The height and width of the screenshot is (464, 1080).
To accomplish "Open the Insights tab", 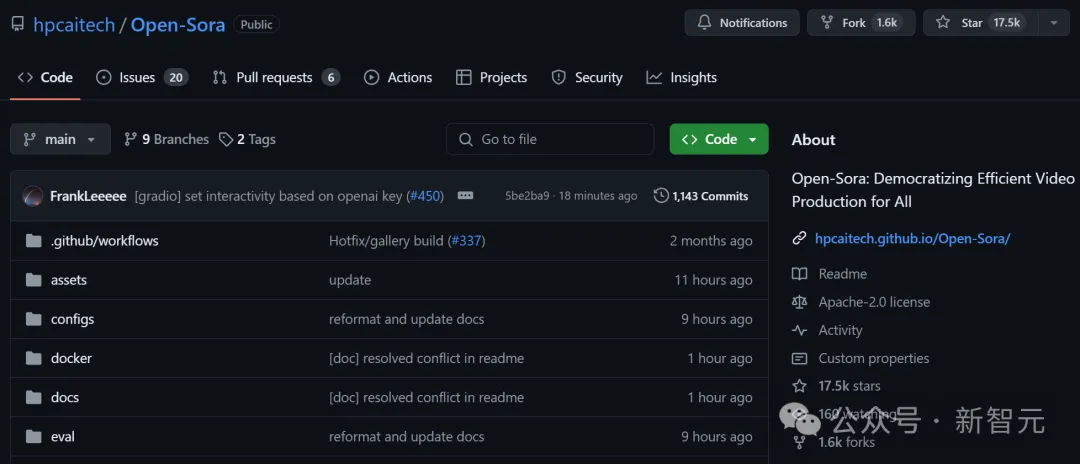I will coord(681,78).
